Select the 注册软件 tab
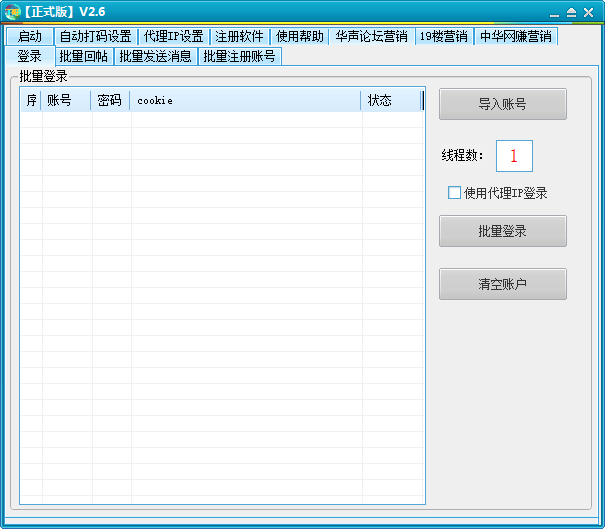Image resolution: width=605 pixels, height=529 pixels. (240, 36)
